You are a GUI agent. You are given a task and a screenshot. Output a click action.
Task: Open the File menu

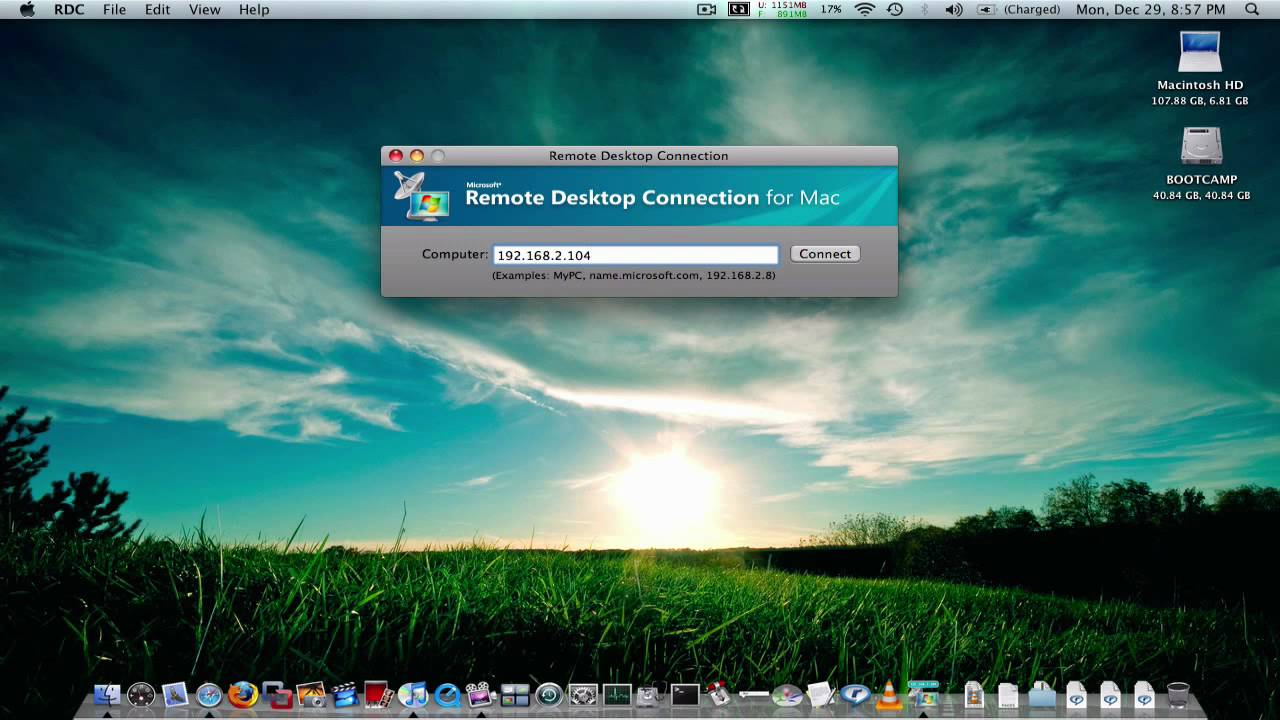point(115,9)
